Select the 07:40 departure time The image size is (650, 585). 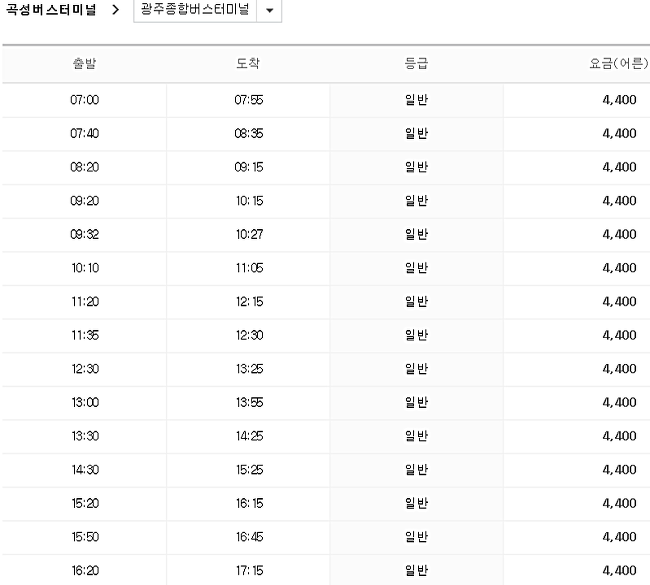(x=85, y=134)
